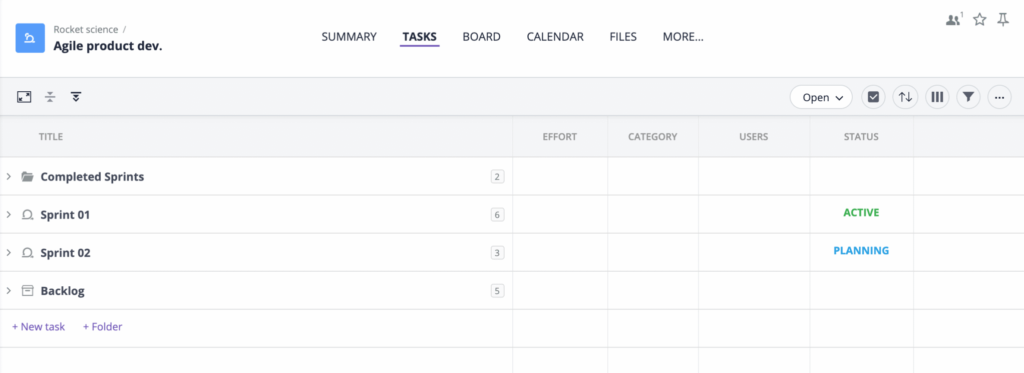
Task: Click the Backlog archive box icon
Action: pyautogui.click(x=27, y=291)
